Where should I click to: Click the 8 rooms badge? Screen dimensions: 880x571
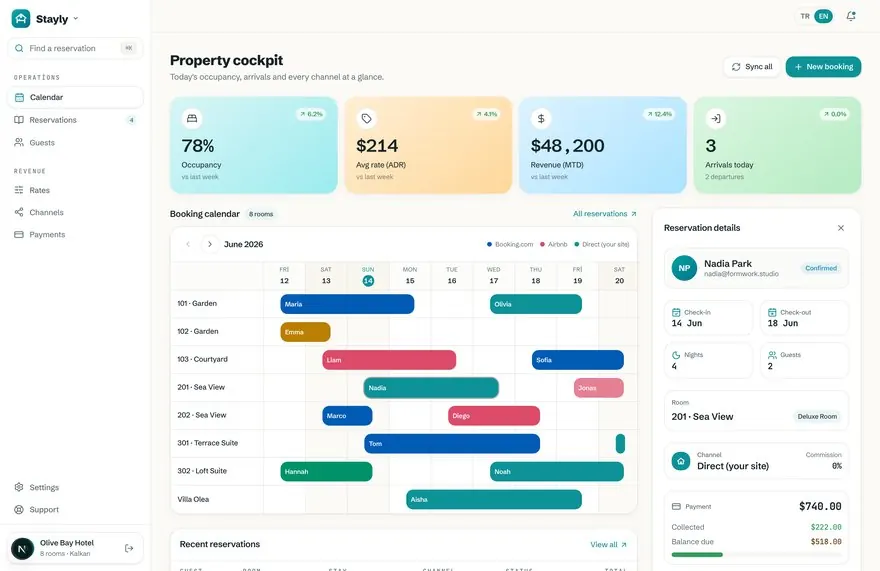click(261, 214)
